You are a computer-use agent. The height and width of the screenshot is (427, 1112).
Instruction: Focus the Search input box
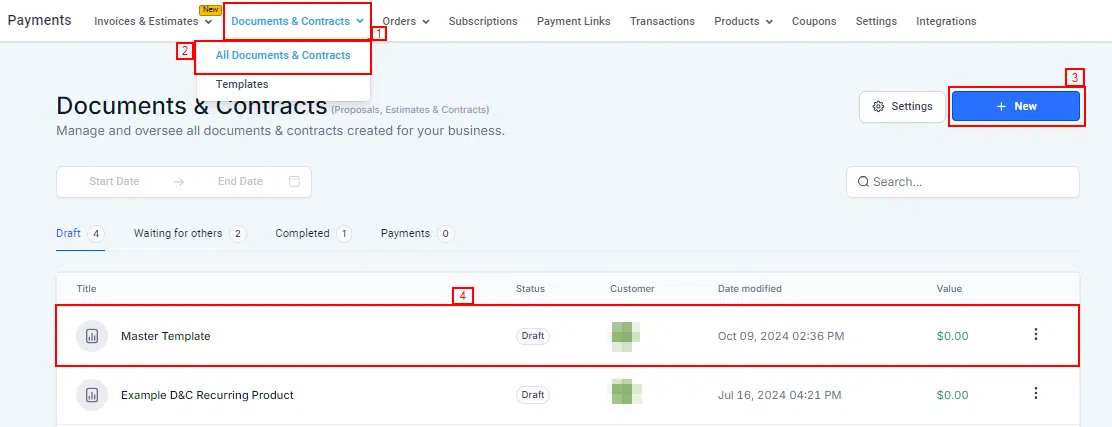tap(963, 182)
